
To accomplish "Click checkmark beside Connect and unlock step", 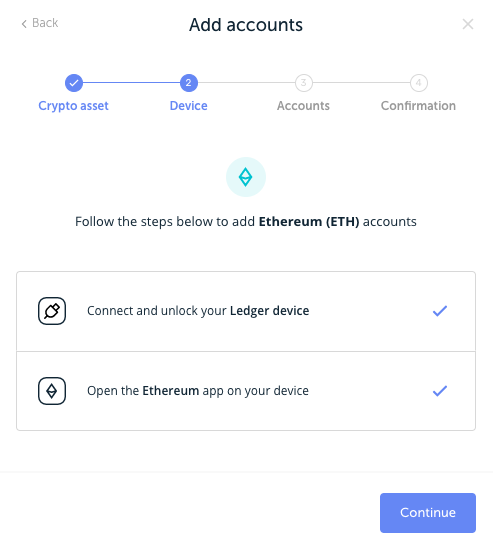I will point(440,311).
